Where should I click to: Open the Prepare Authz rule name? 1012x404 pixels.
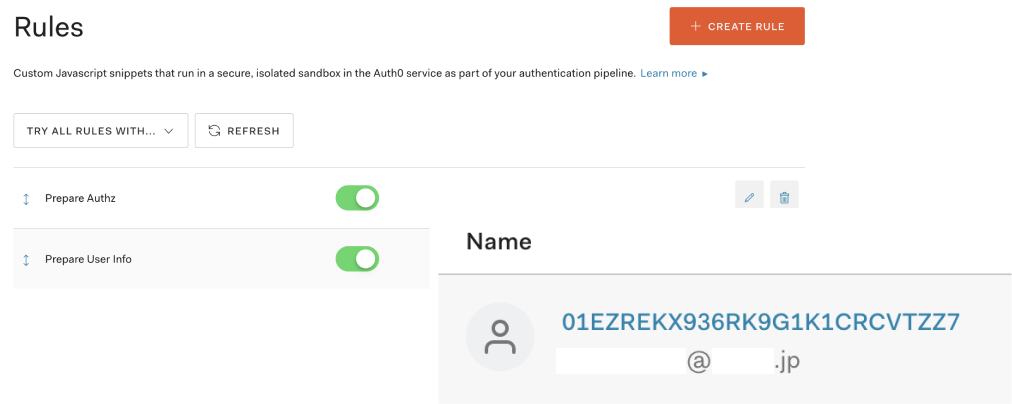coord(80,199)
